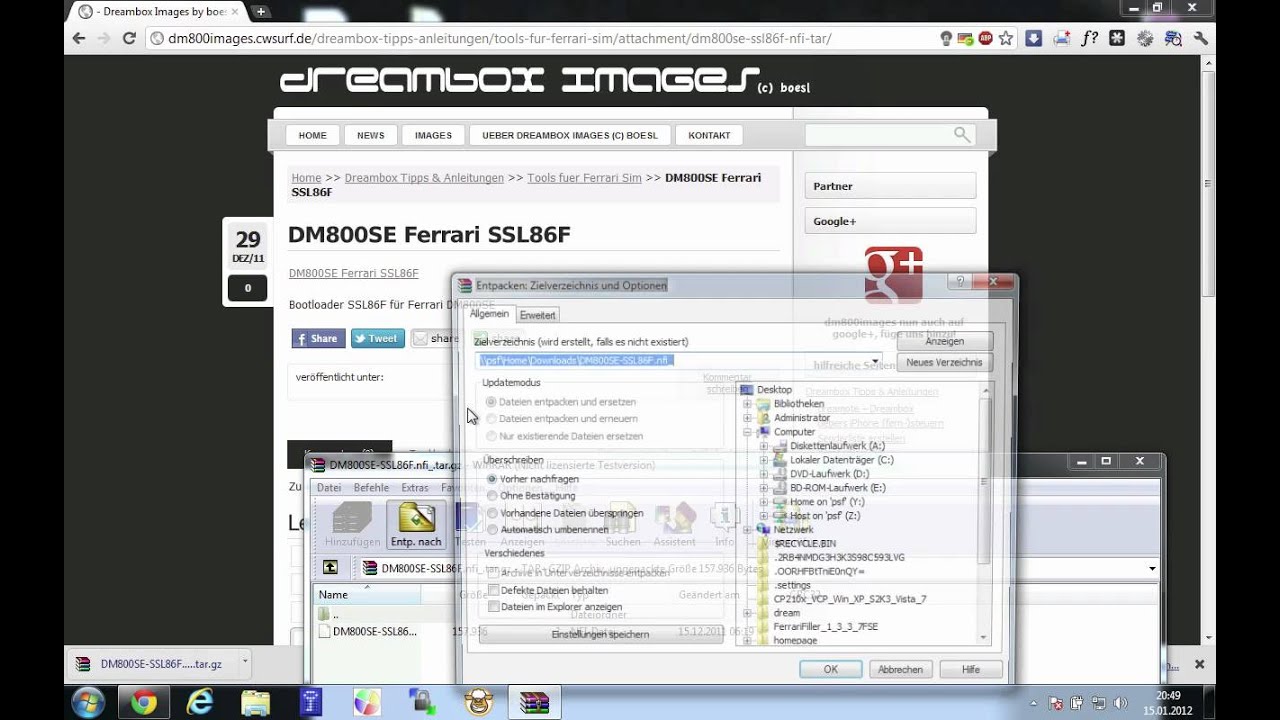Image resolution: width=1280 pixels, height=720 pixels.
Task: Open Windows Explorer folder from the taskbar
Action: pos(256,702)
